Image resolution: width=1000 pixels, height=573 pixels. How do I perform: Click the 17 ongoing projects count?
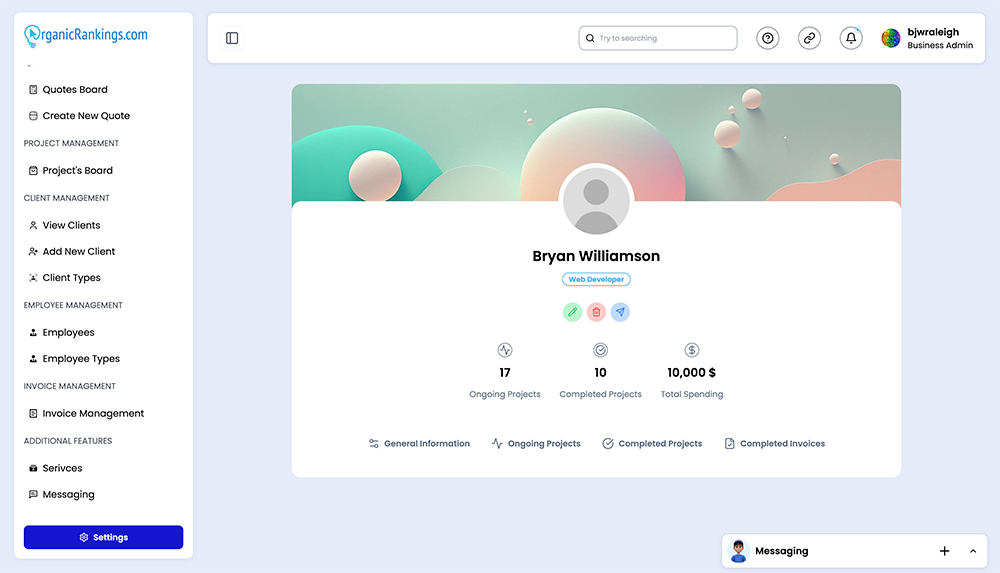pos(505,373)
